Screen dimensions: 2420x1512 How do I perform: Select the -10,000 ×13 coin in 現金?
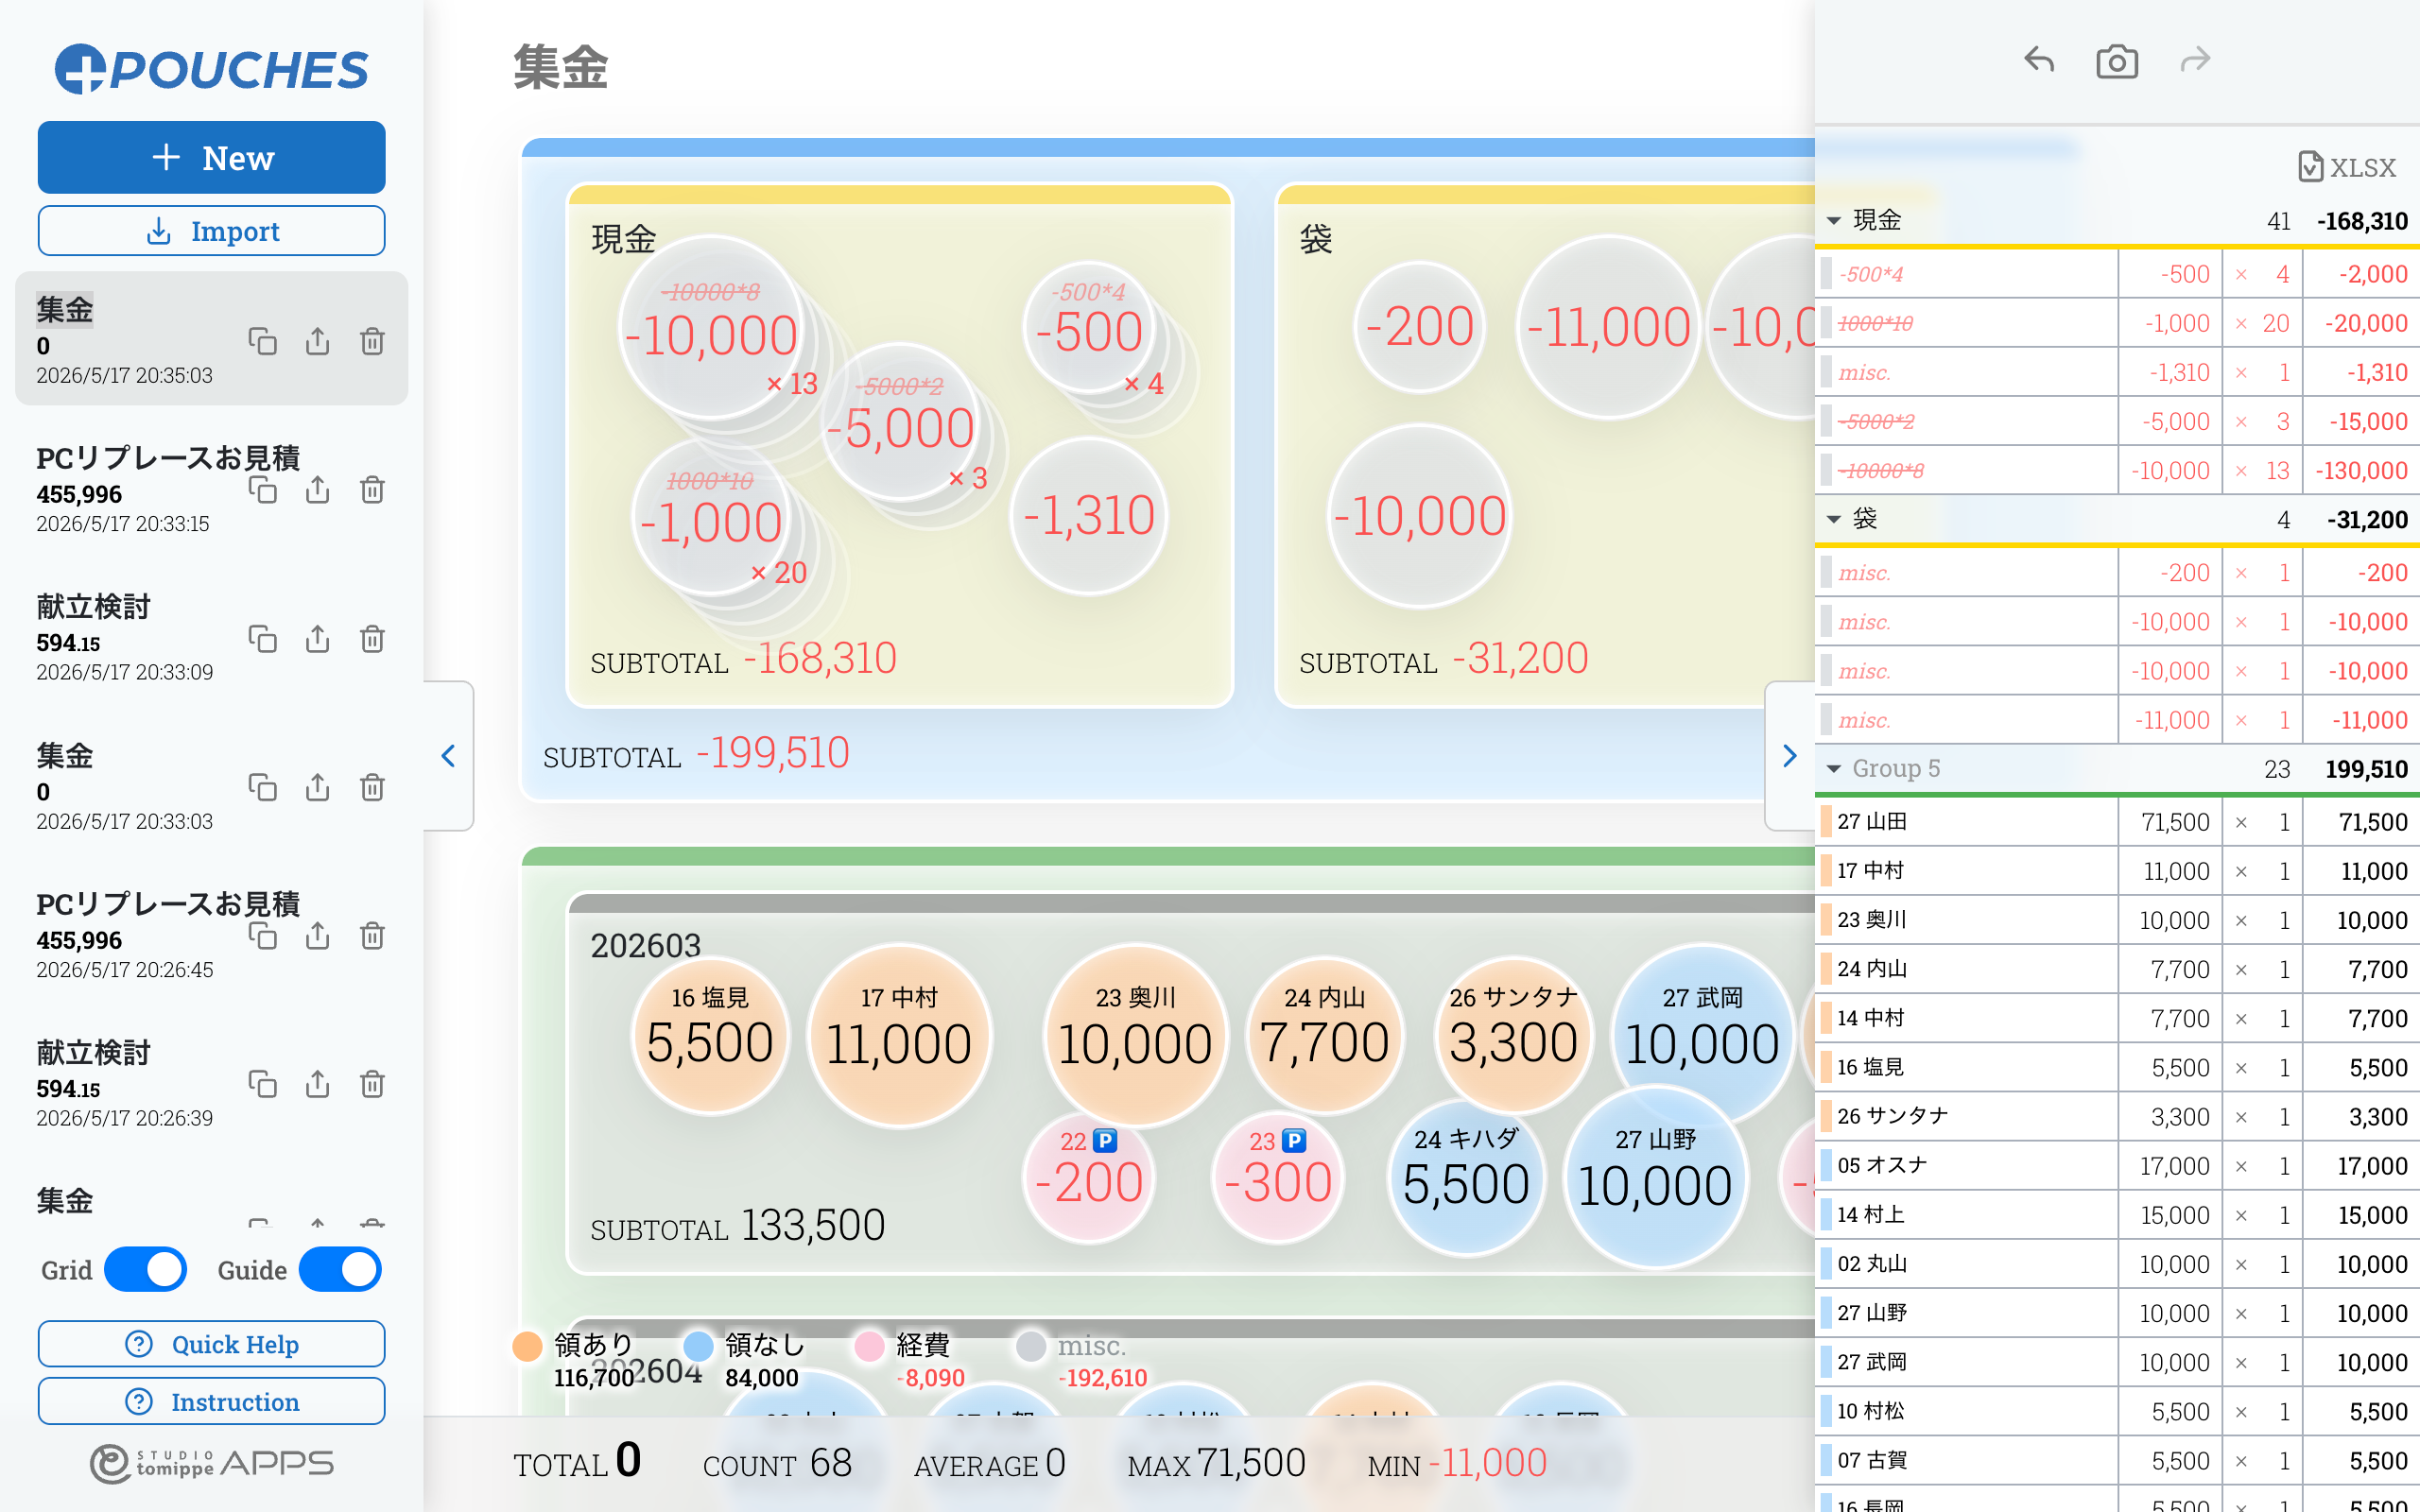point(710,328)
